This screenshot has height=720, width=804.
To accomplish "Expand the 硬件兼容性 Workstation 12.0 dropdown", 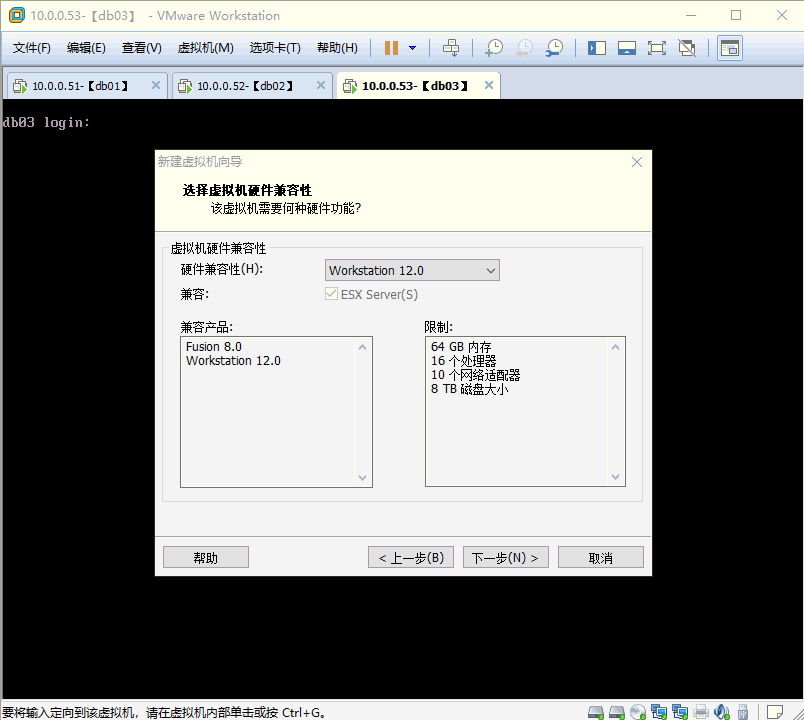I will (412, 270).
